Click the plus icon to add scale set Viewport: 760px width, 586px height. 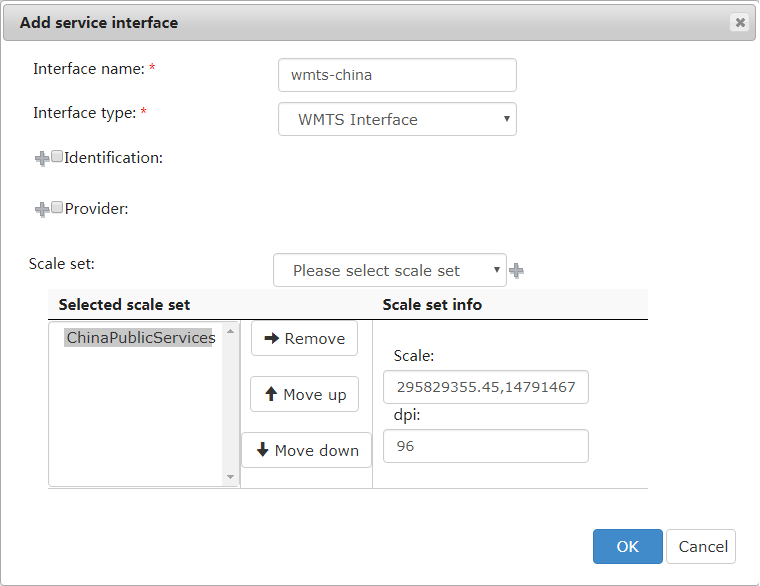tap(516, 271)
